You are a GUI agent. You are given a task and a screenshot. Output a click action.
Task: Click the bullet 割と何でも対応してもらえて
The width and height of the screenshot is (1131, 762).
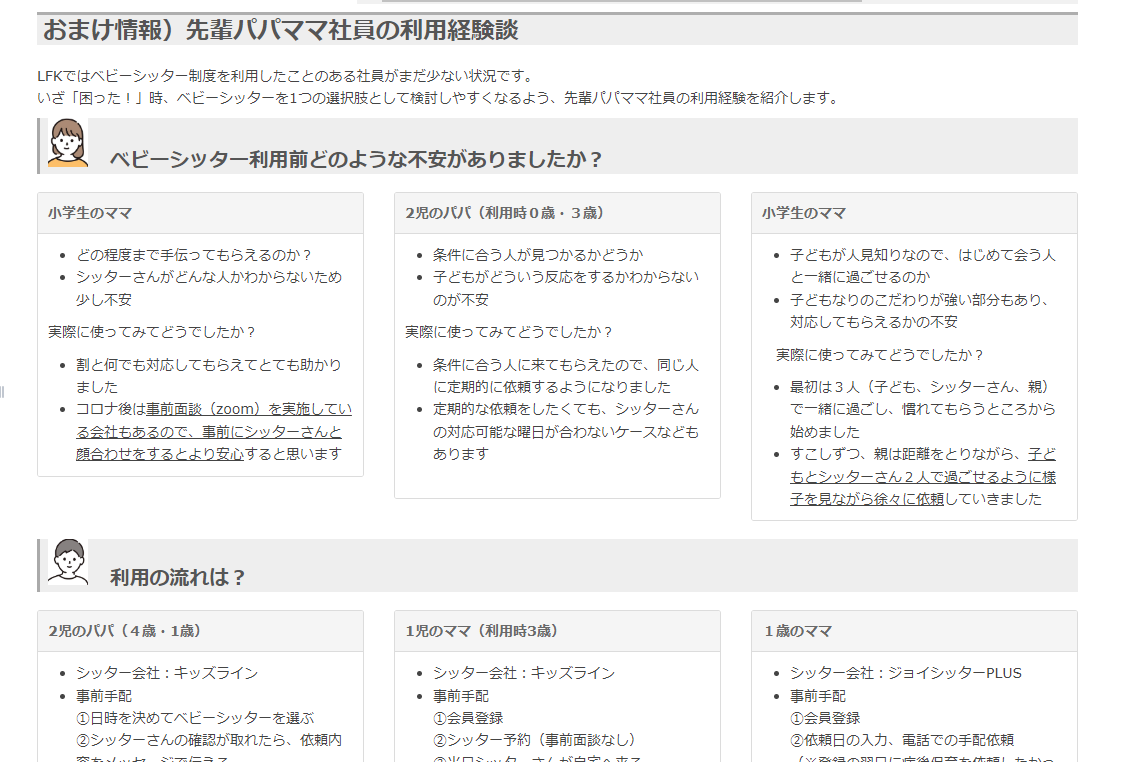pos(209,376)
